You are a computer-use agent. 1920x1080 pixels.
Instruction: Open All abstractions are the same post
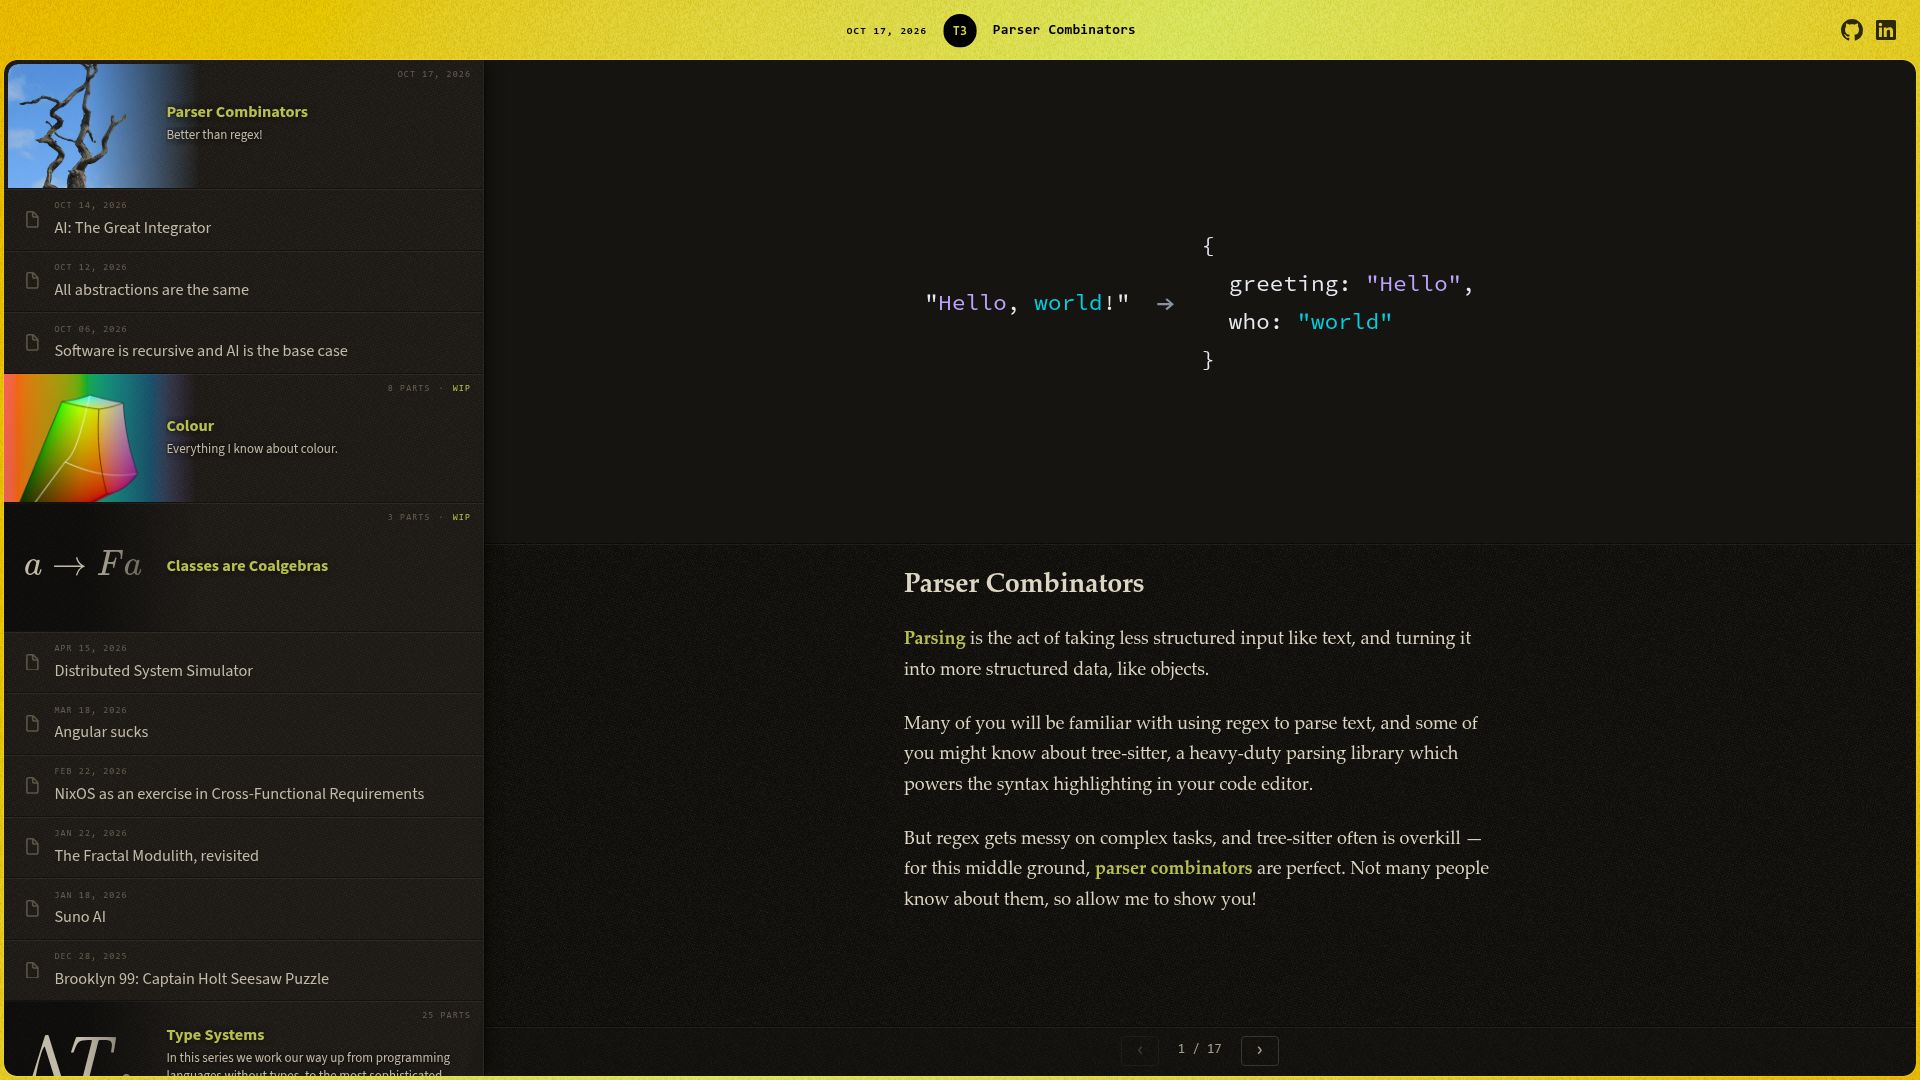152,290
